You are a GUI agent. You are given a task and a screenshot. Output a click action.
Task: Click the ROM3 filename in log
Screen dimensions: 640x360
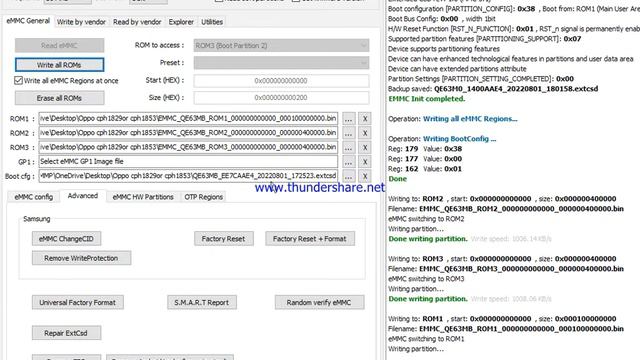(521, 269)
